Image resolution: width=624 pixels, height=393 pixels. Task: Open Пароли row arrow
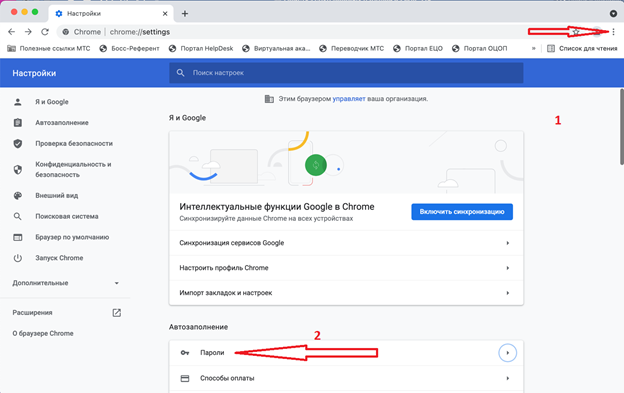point(507,353)
